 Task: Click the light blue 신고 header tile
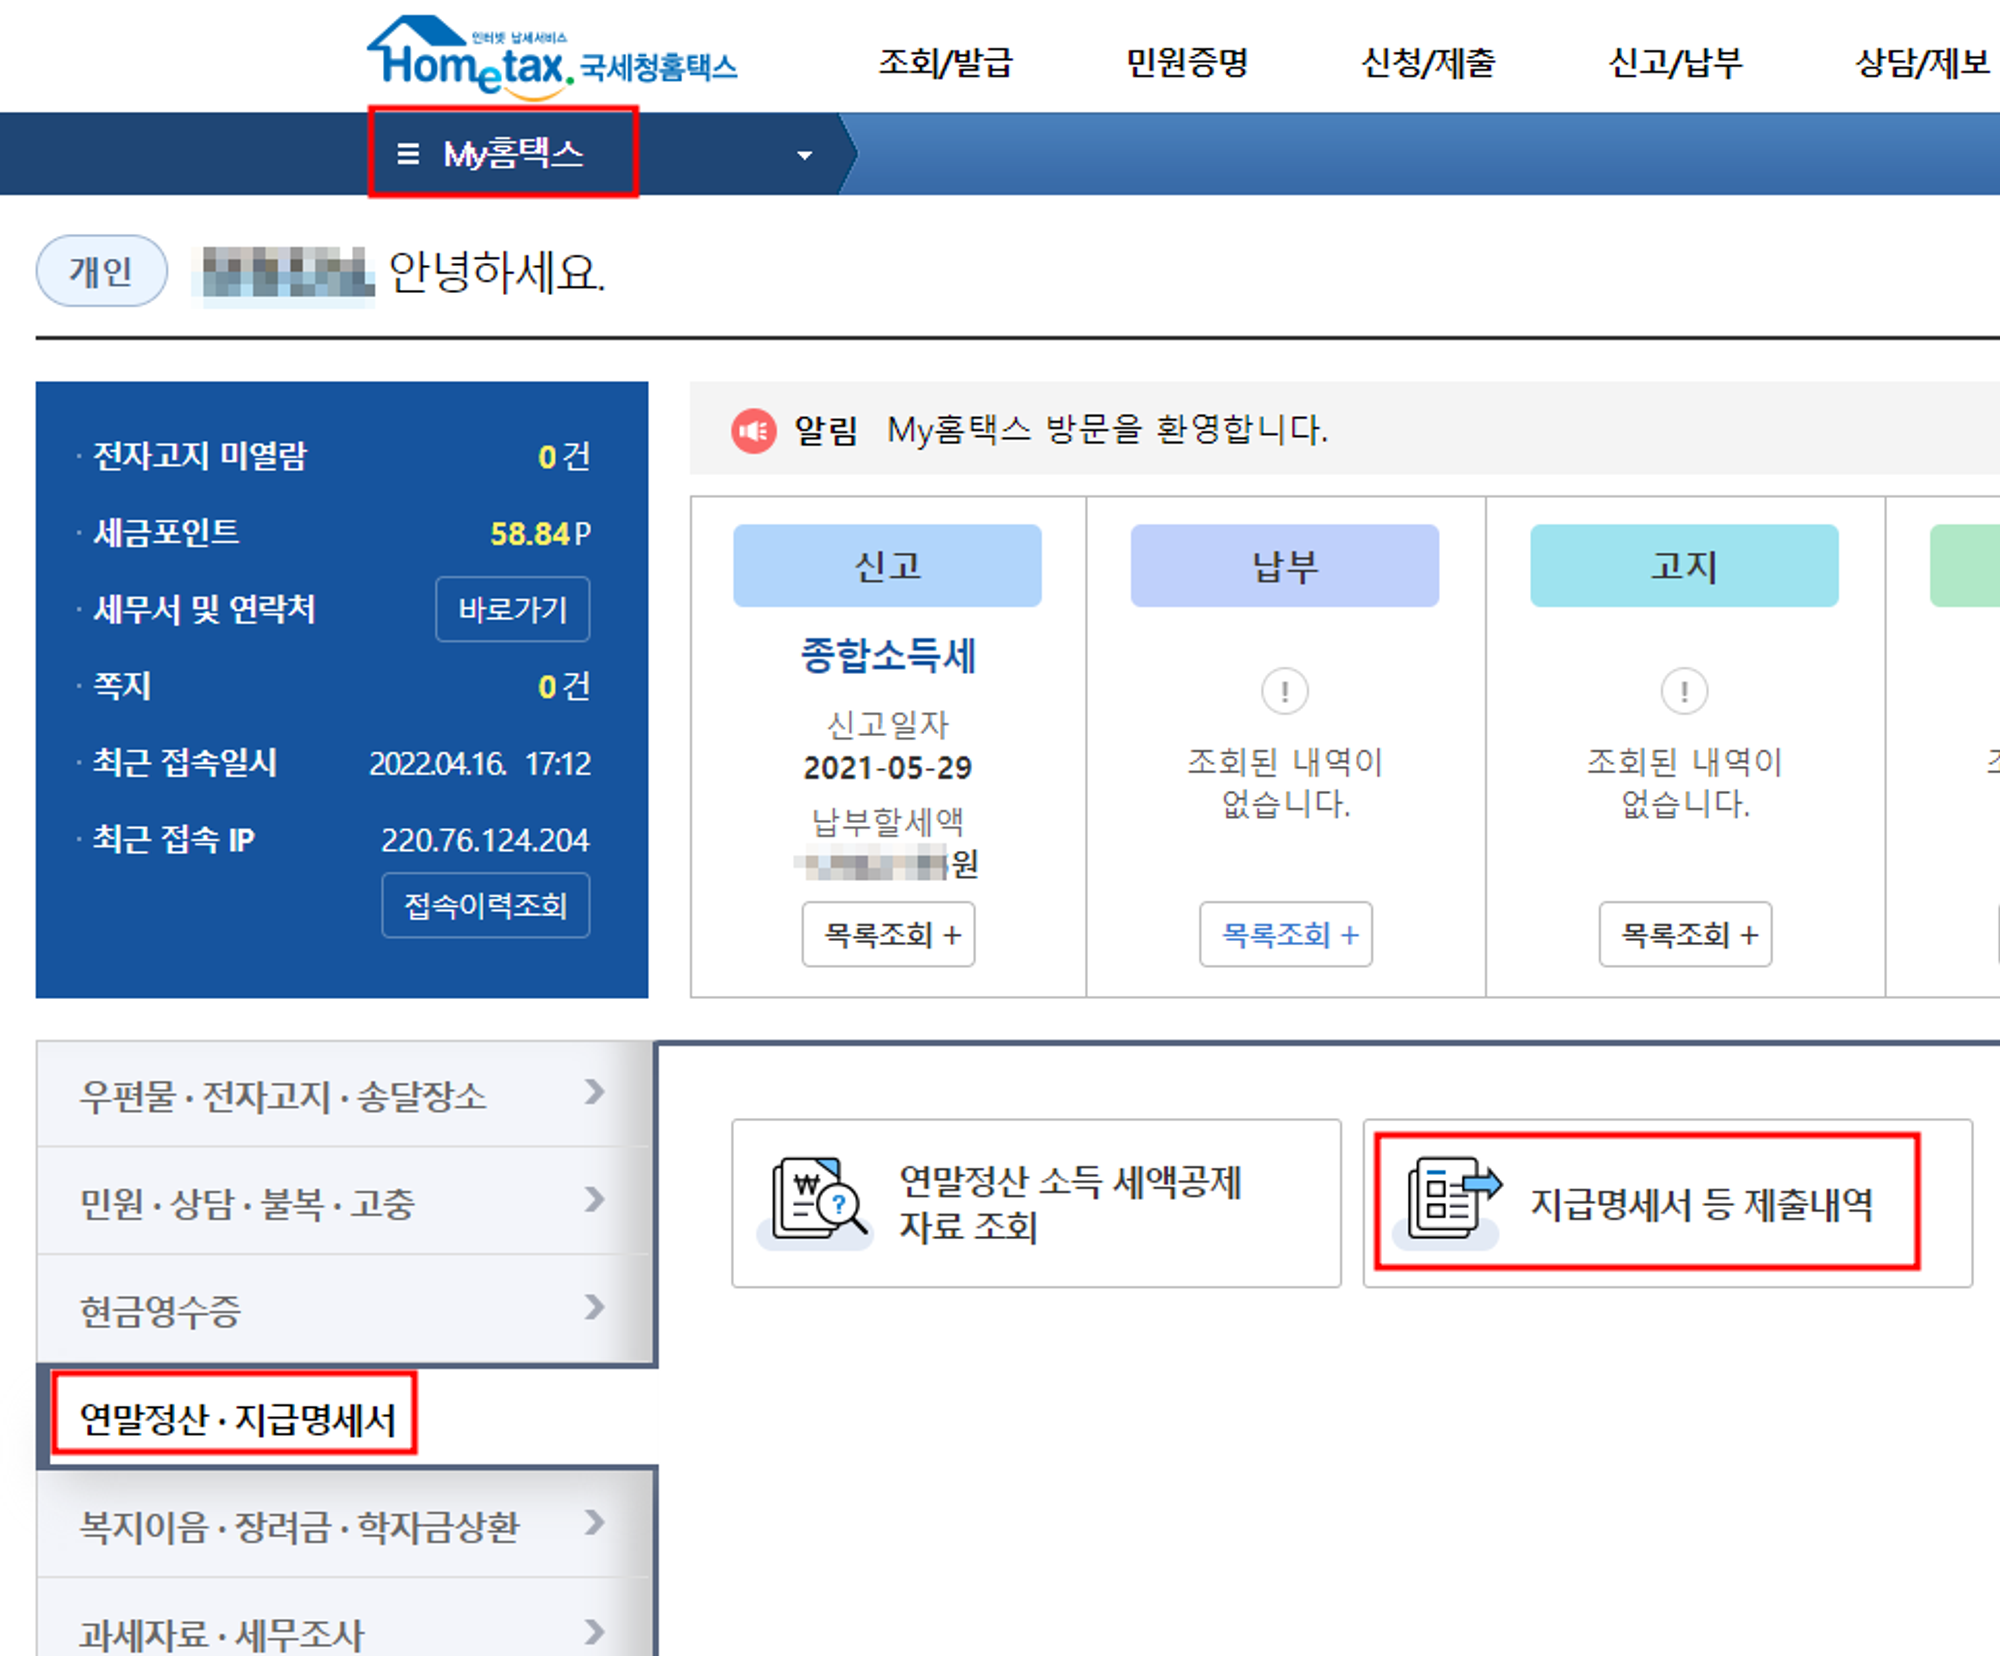tap(887, 566)
